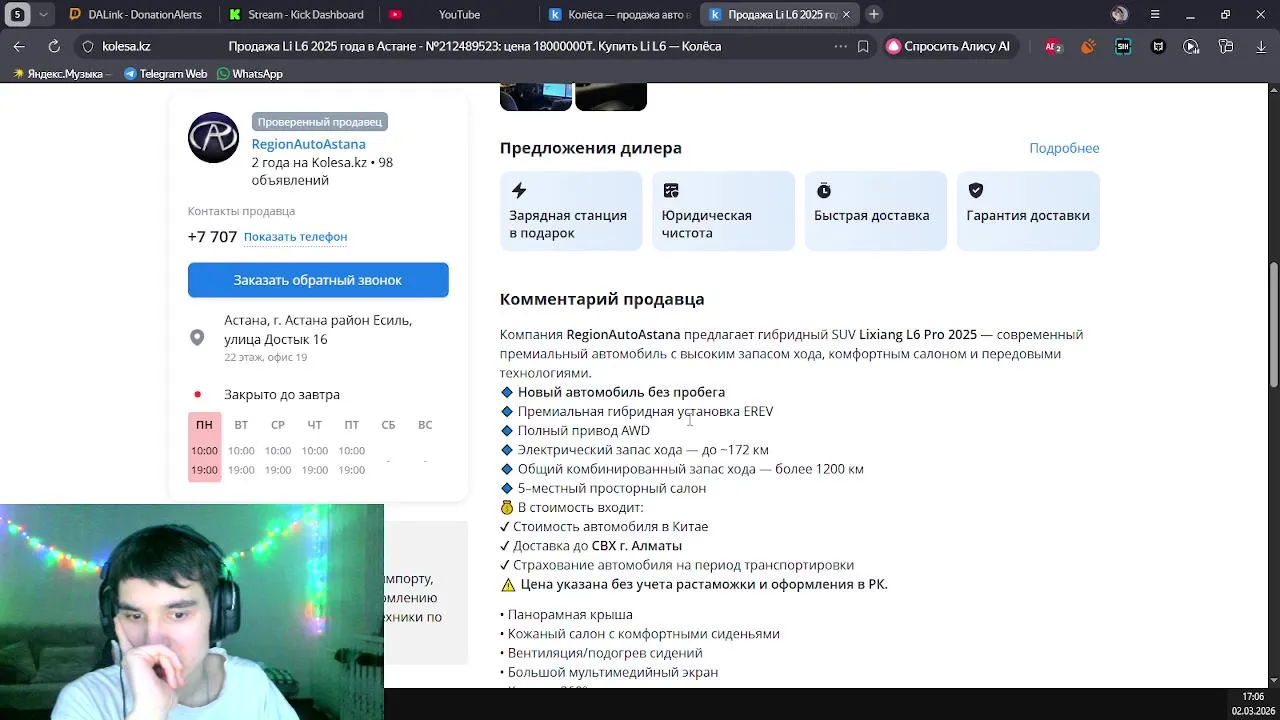Open the second dark car photo thumbnail

[x=611, y=97]
